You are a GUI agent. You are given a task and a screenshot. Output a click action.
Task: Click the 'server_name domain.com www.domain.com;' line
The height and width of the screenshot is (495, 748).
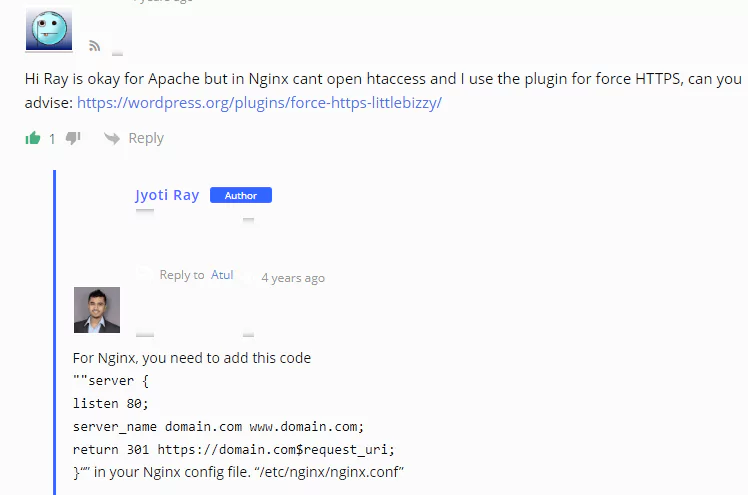point(218,426)
